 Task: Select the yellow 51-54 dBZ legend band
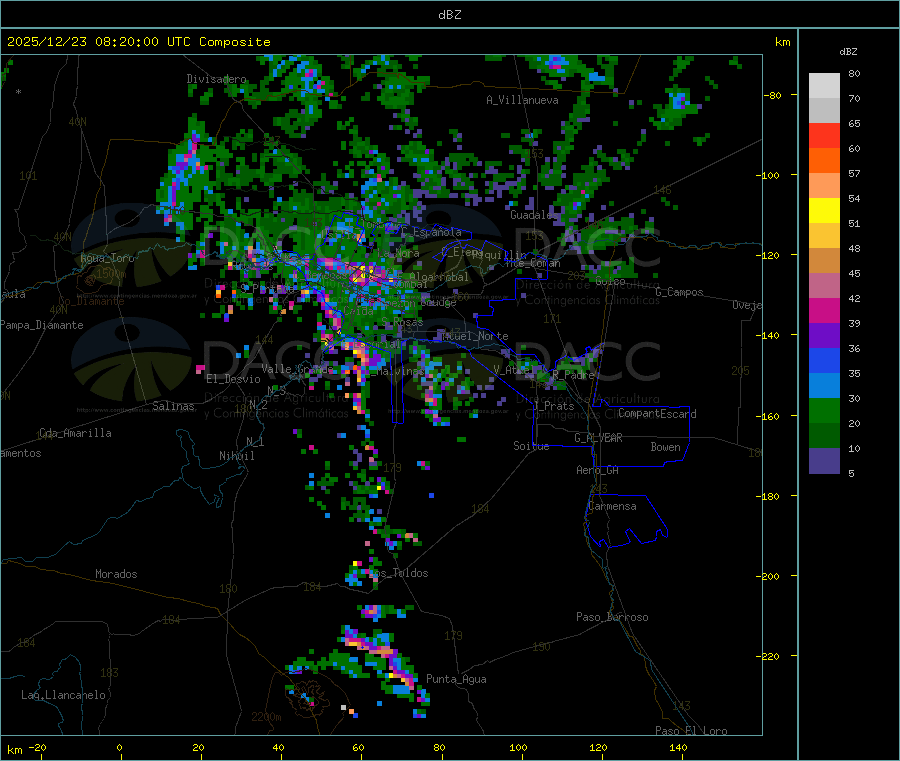[824, 211]
